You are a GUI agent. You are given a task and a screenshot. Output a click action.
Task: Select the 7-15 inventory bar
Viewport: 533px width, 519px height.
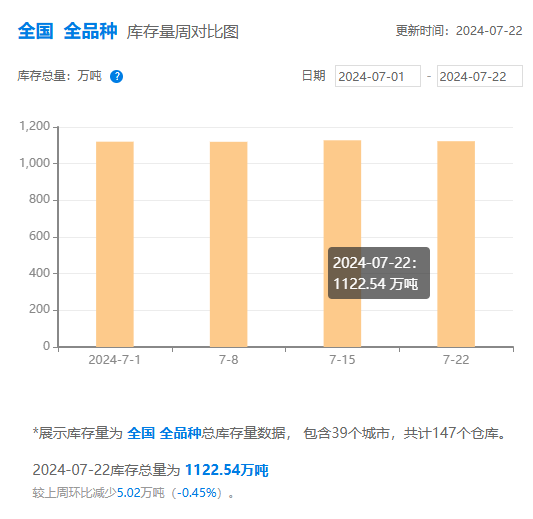(x=342, y=243)
